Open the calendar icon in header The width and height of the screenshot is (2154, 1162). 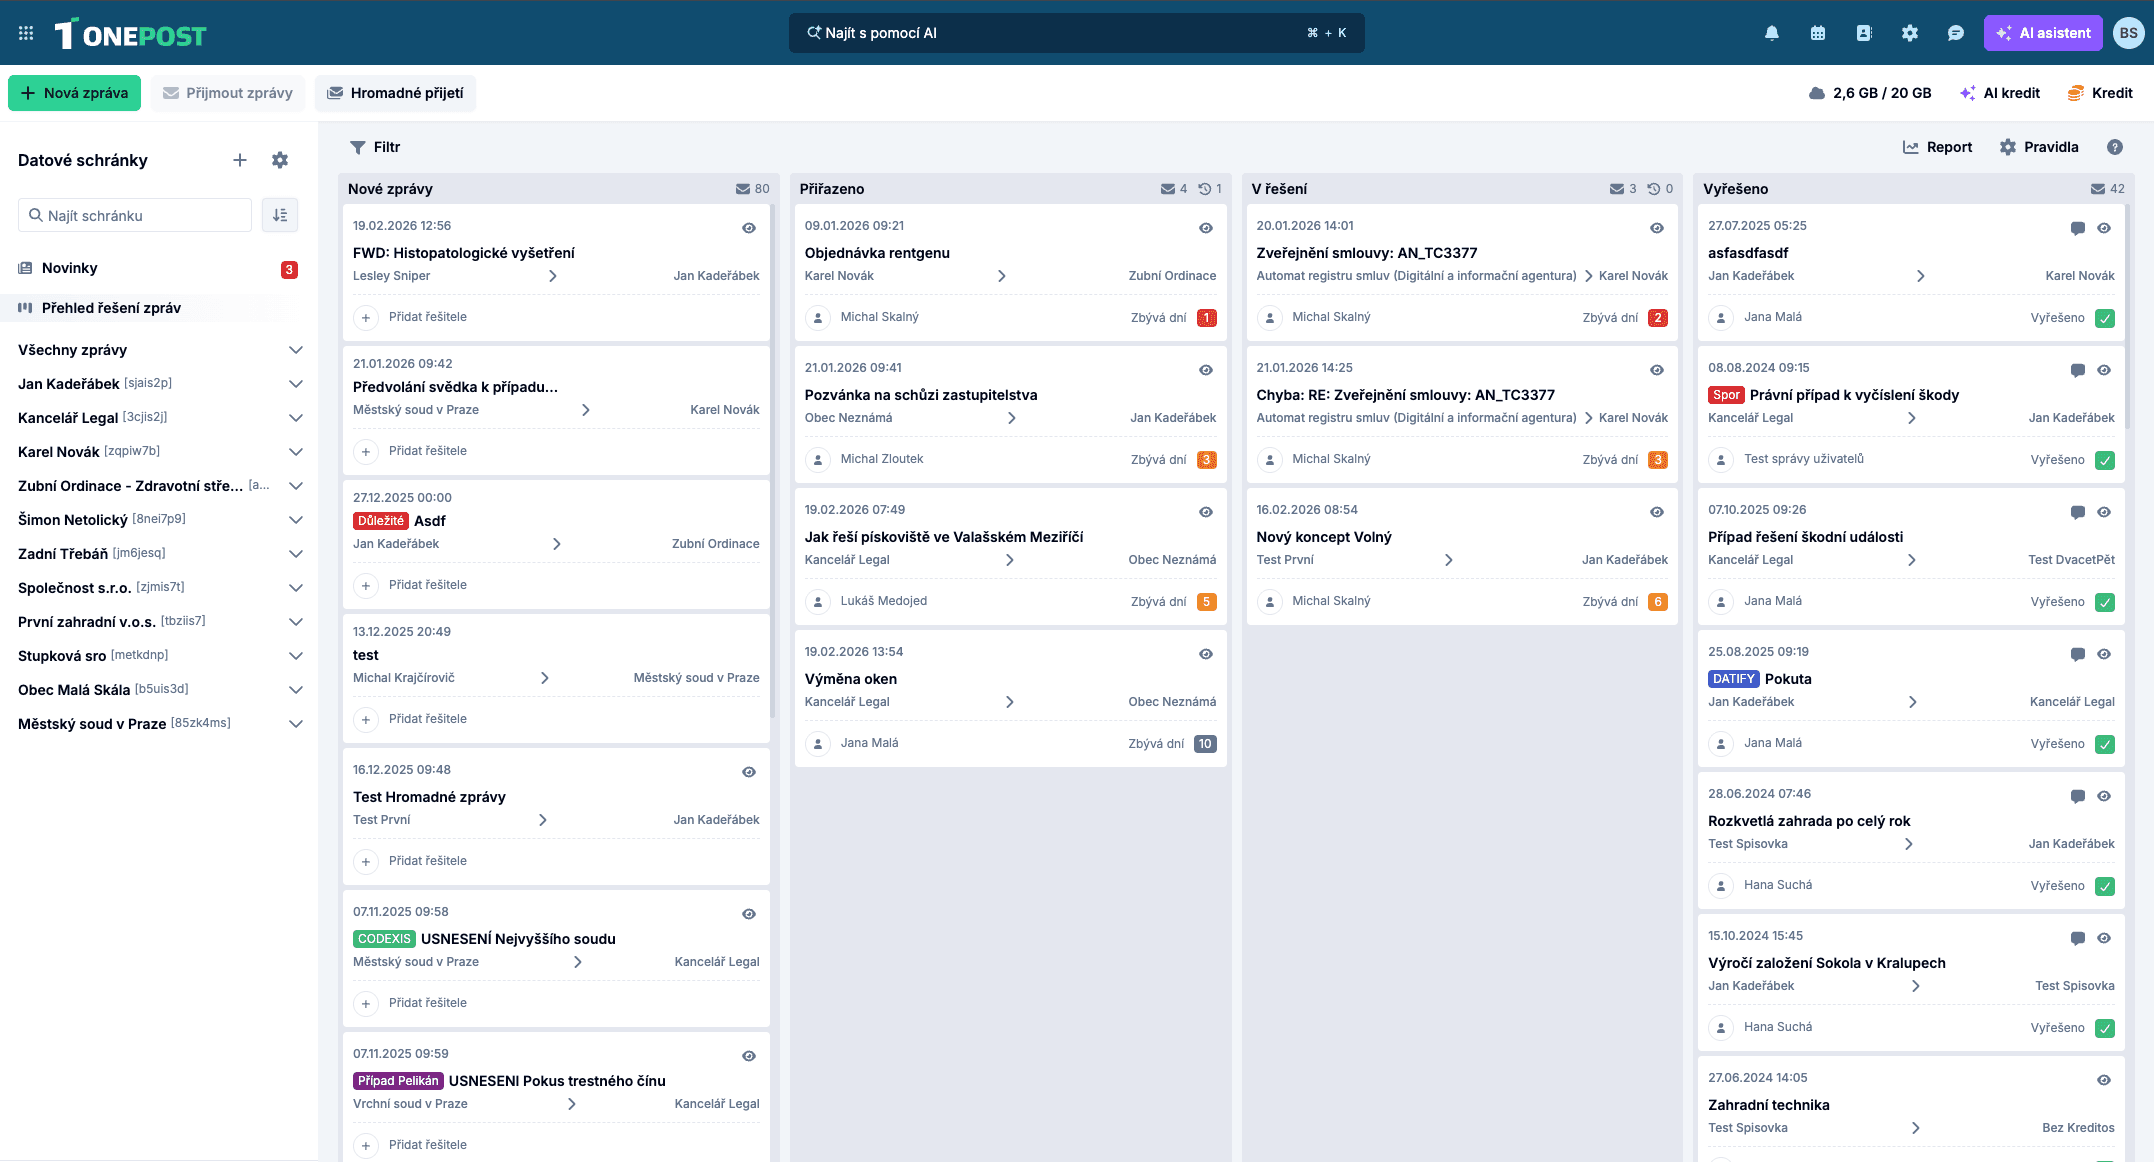pyautogui.click(x=1818, y=33)
